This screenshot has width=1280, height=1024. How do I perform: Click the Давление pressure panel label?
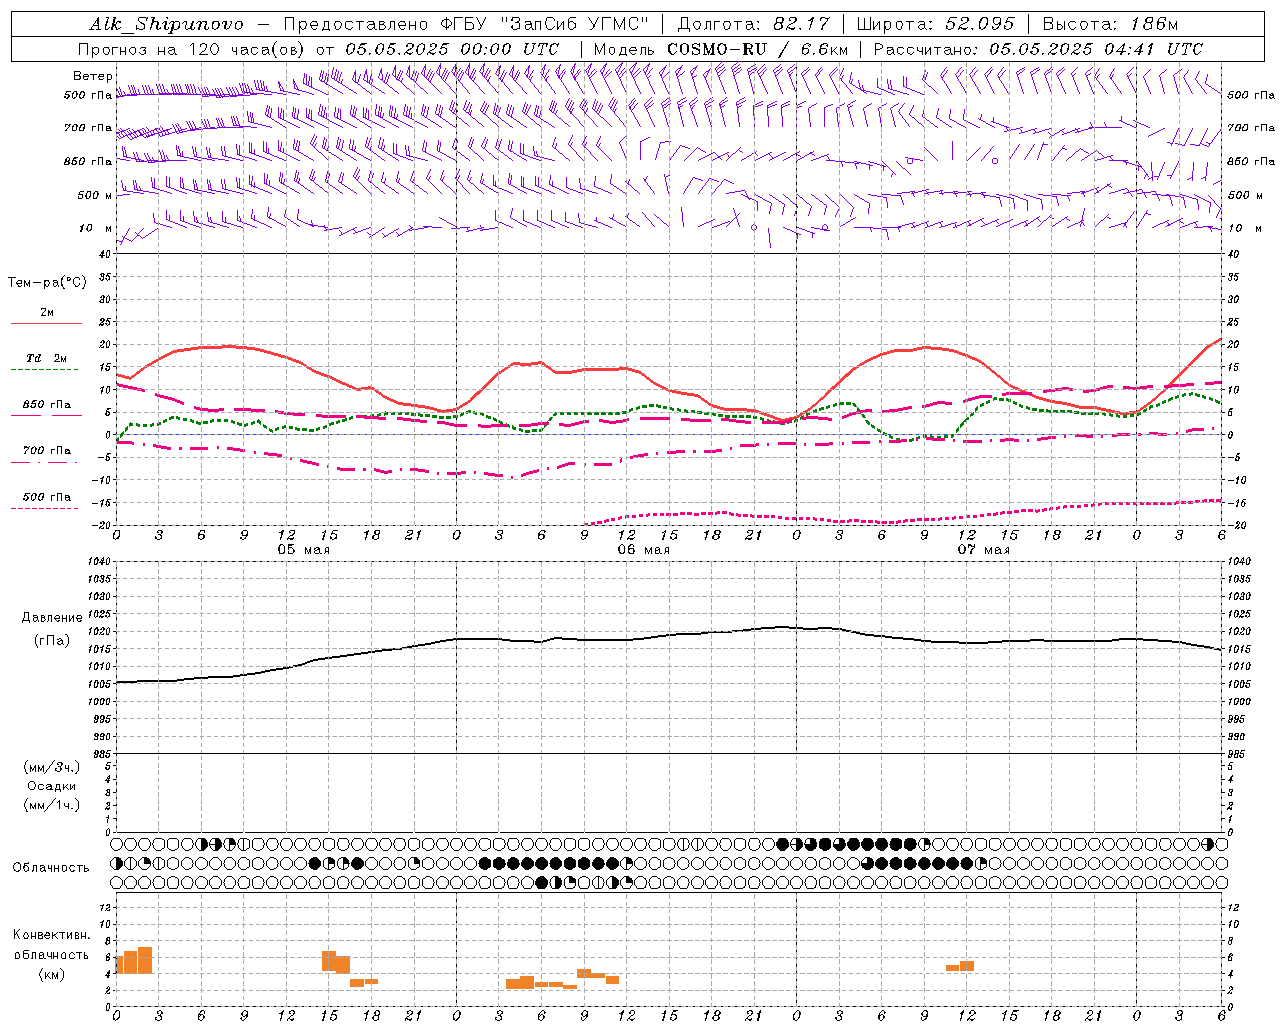point(52,618)
